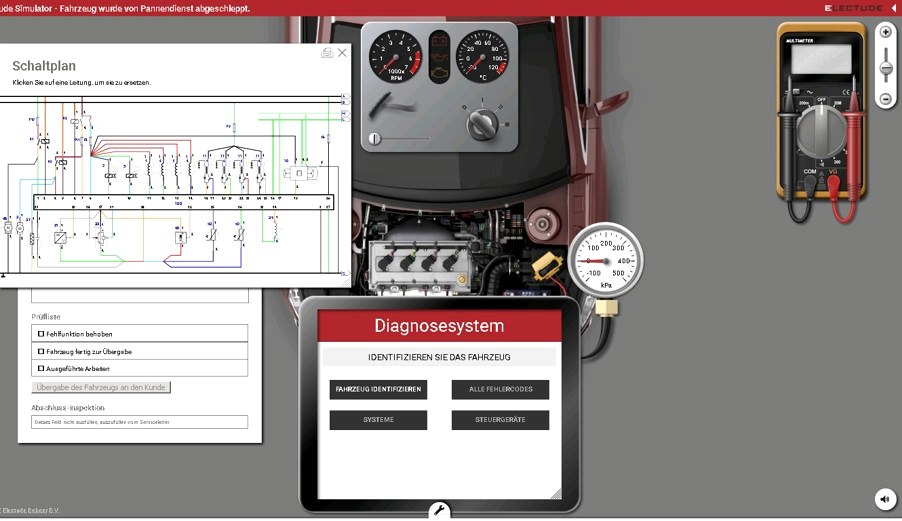The height and width of the screenshot is (521, 902).
Task: Click the multimeter rotary dial
Action: tap(824, 125)
